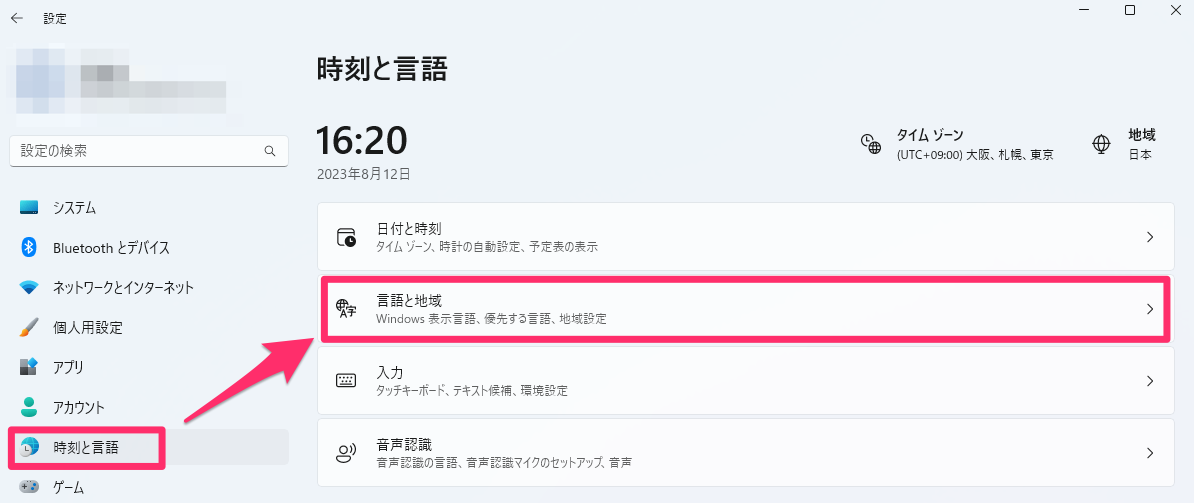
Task: Click the Wi-Fi icon for ネットワークとインターネット
Action: [x=29, y=288]
